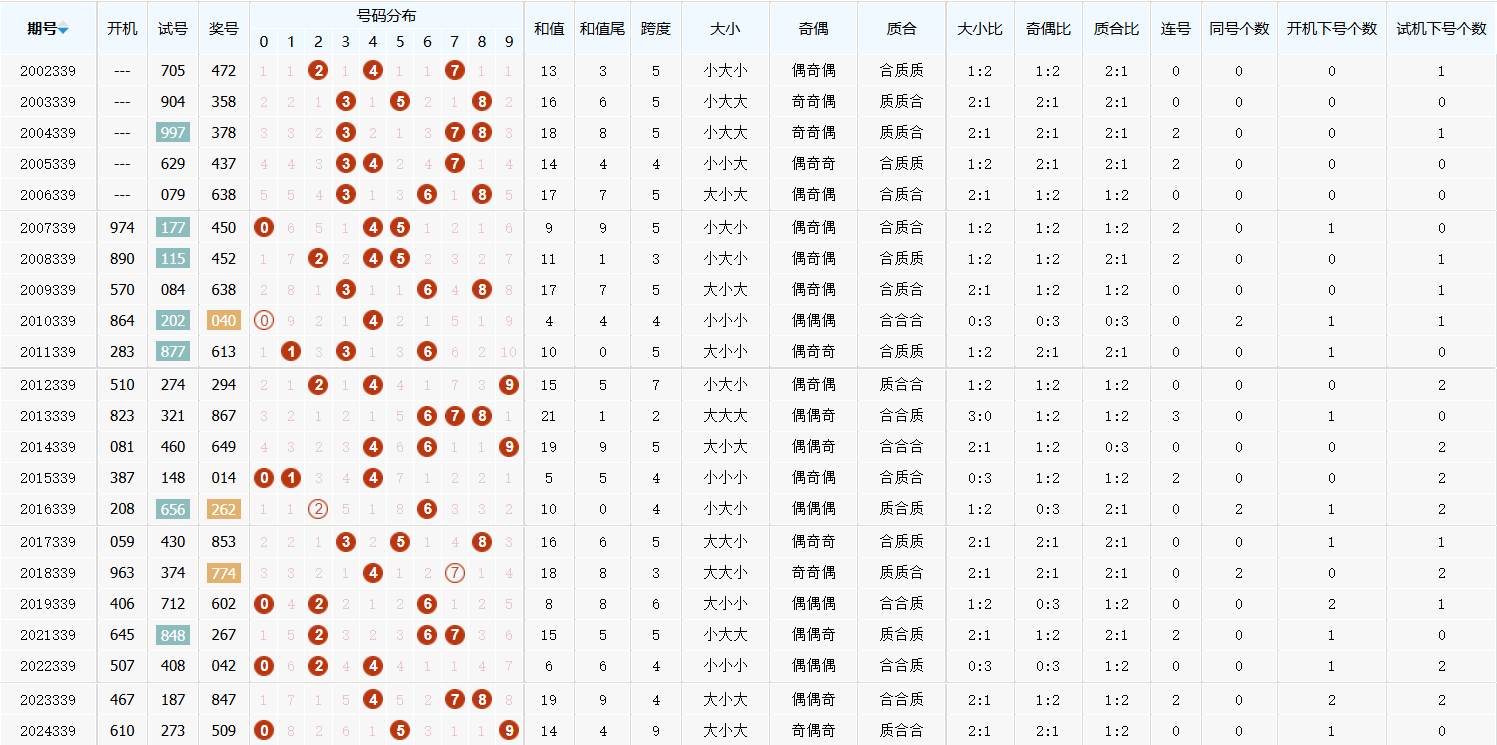Click the 试号 column header
Screen dimensions: 1497x745
coord(173,28)
